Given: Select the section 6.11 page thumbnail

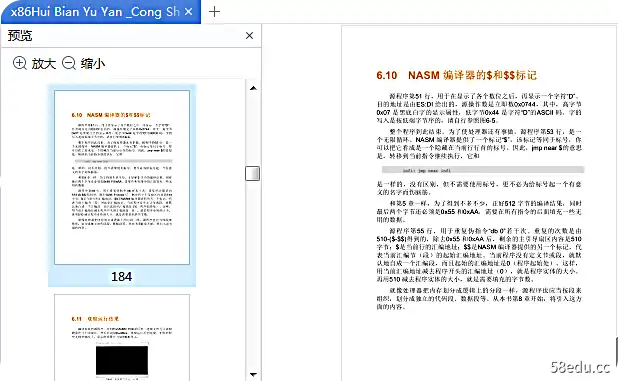Looking at the screenshot, I should click(122, 338).
